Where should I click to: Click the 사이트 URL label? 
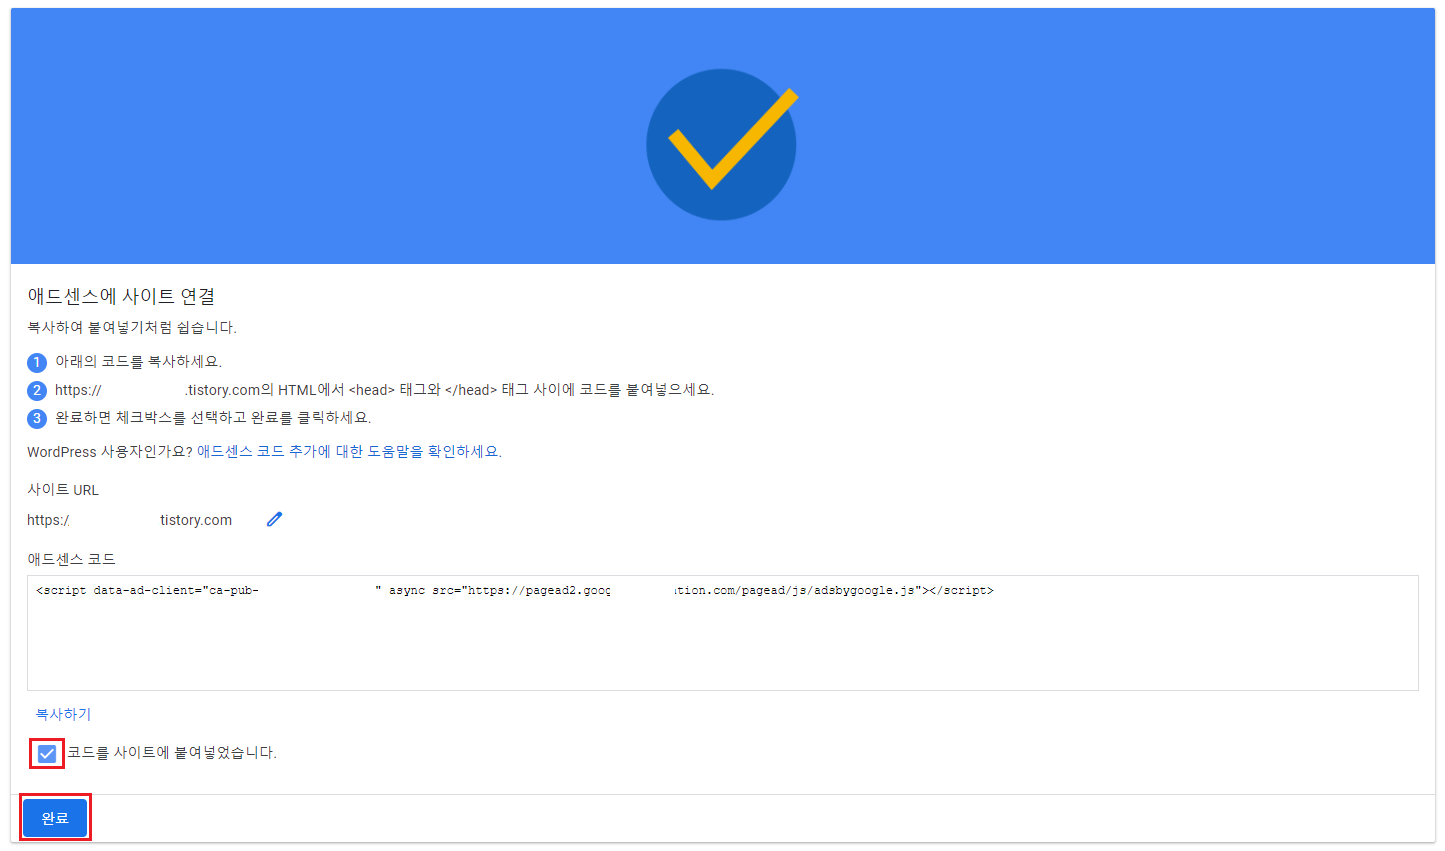[63, 490]
